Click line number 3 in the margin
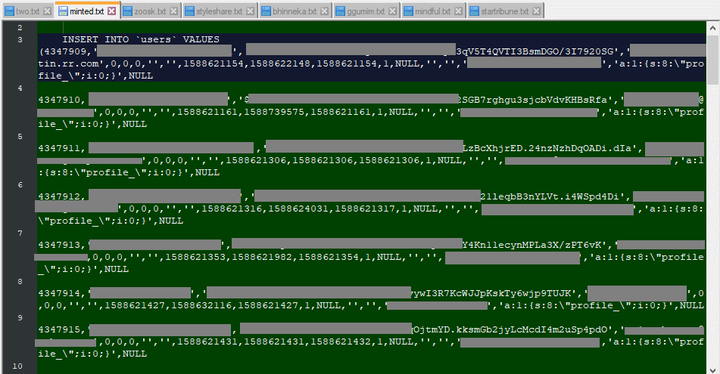This screenshot has height=374, width=720. [x=20, y=40]
